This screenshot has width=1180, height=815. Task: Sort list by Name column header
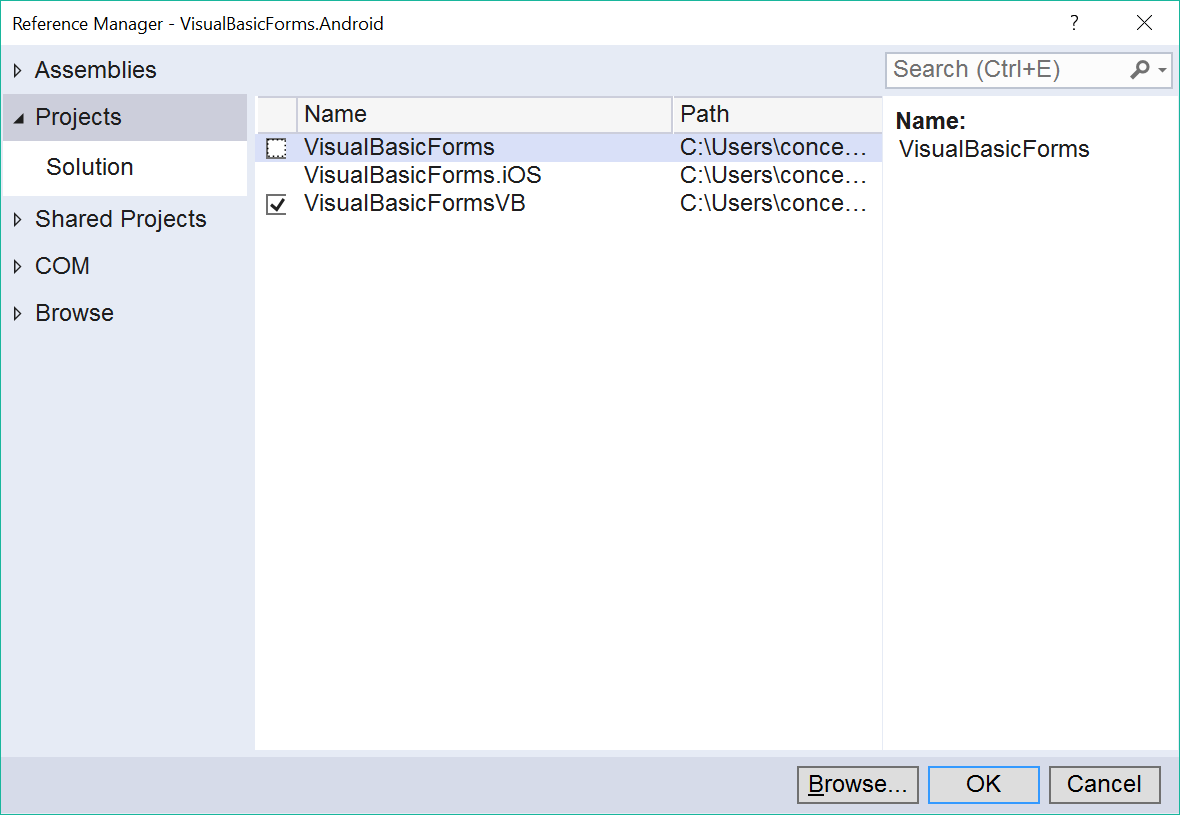coord(485,114)
